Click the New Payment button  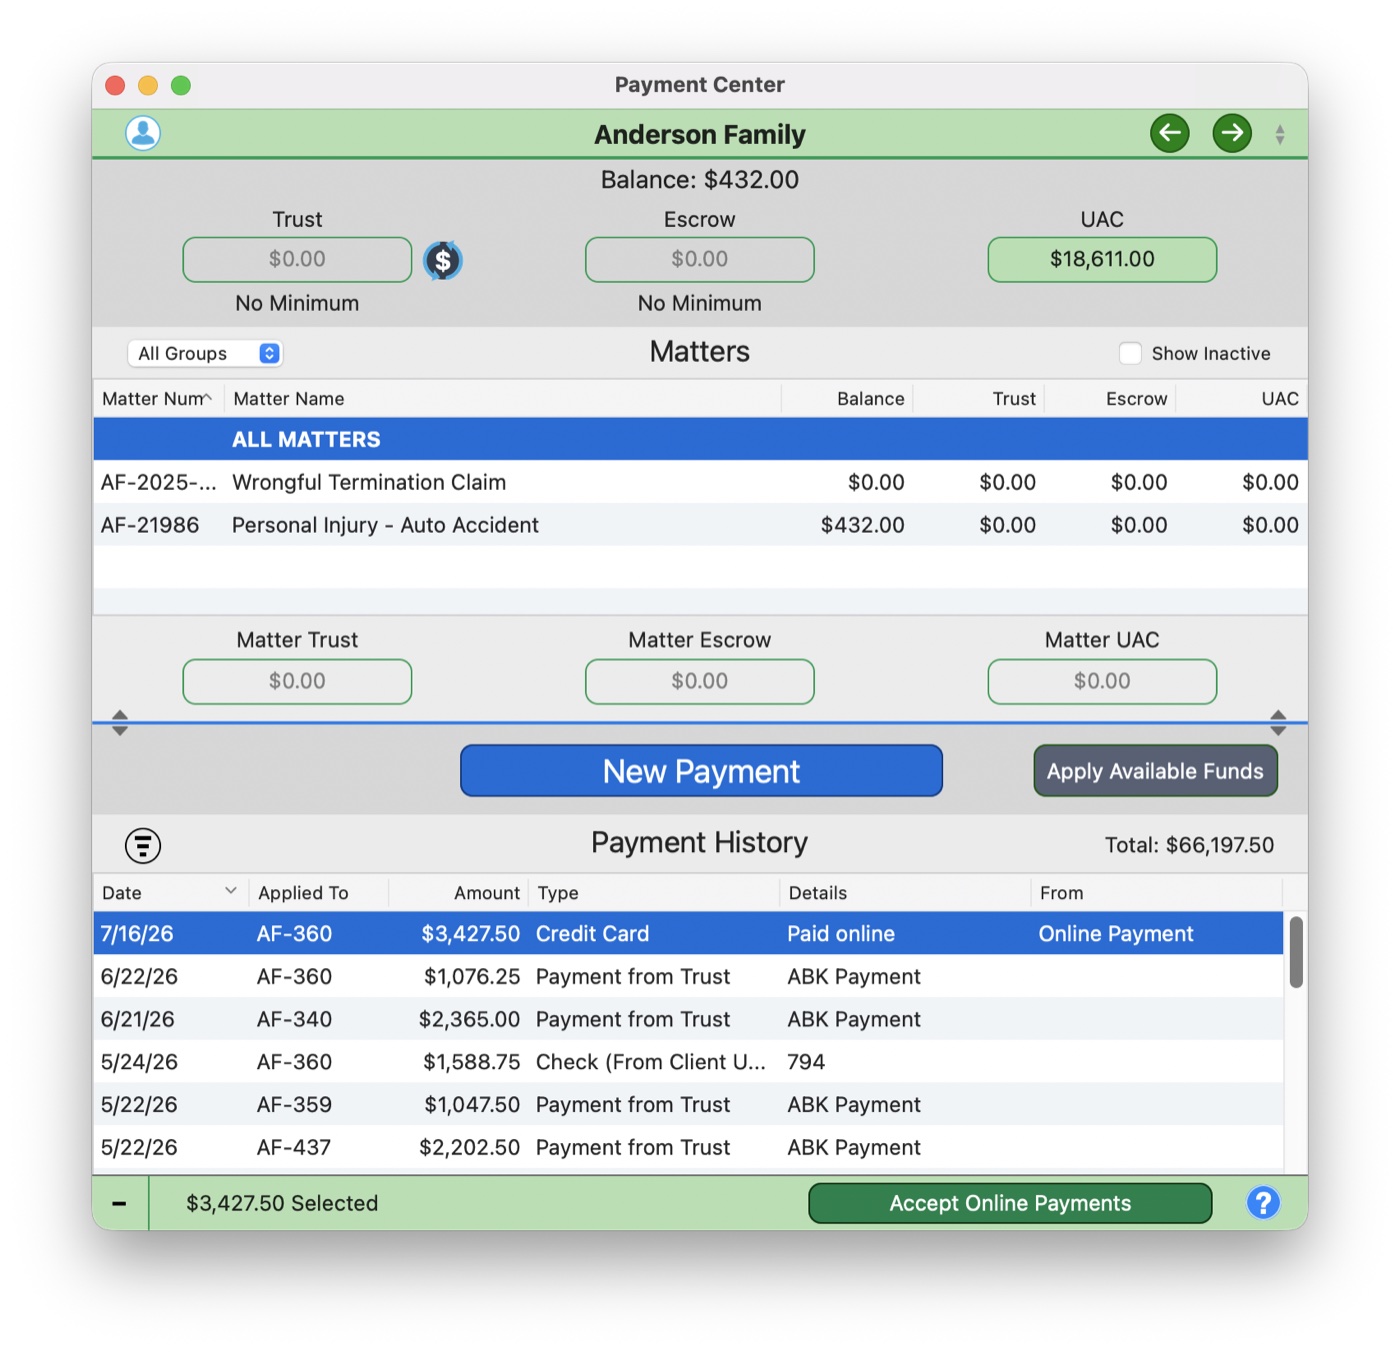pos(701,771)
